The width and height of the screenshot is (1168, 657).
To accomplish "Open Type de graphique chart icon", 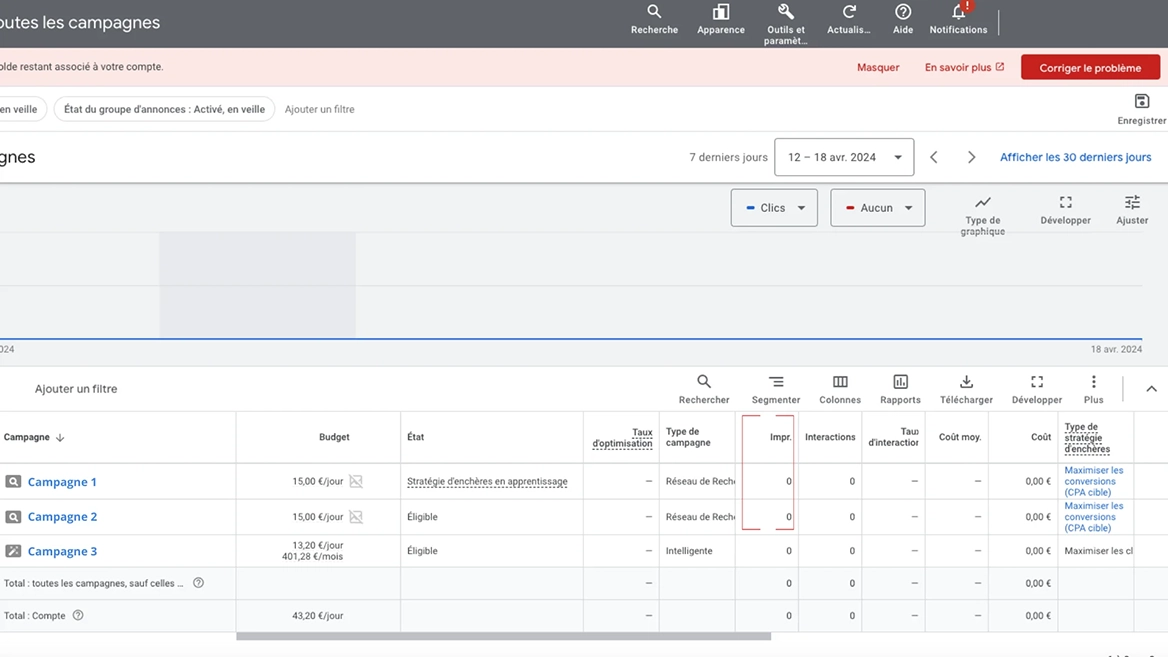I will 983,203.
